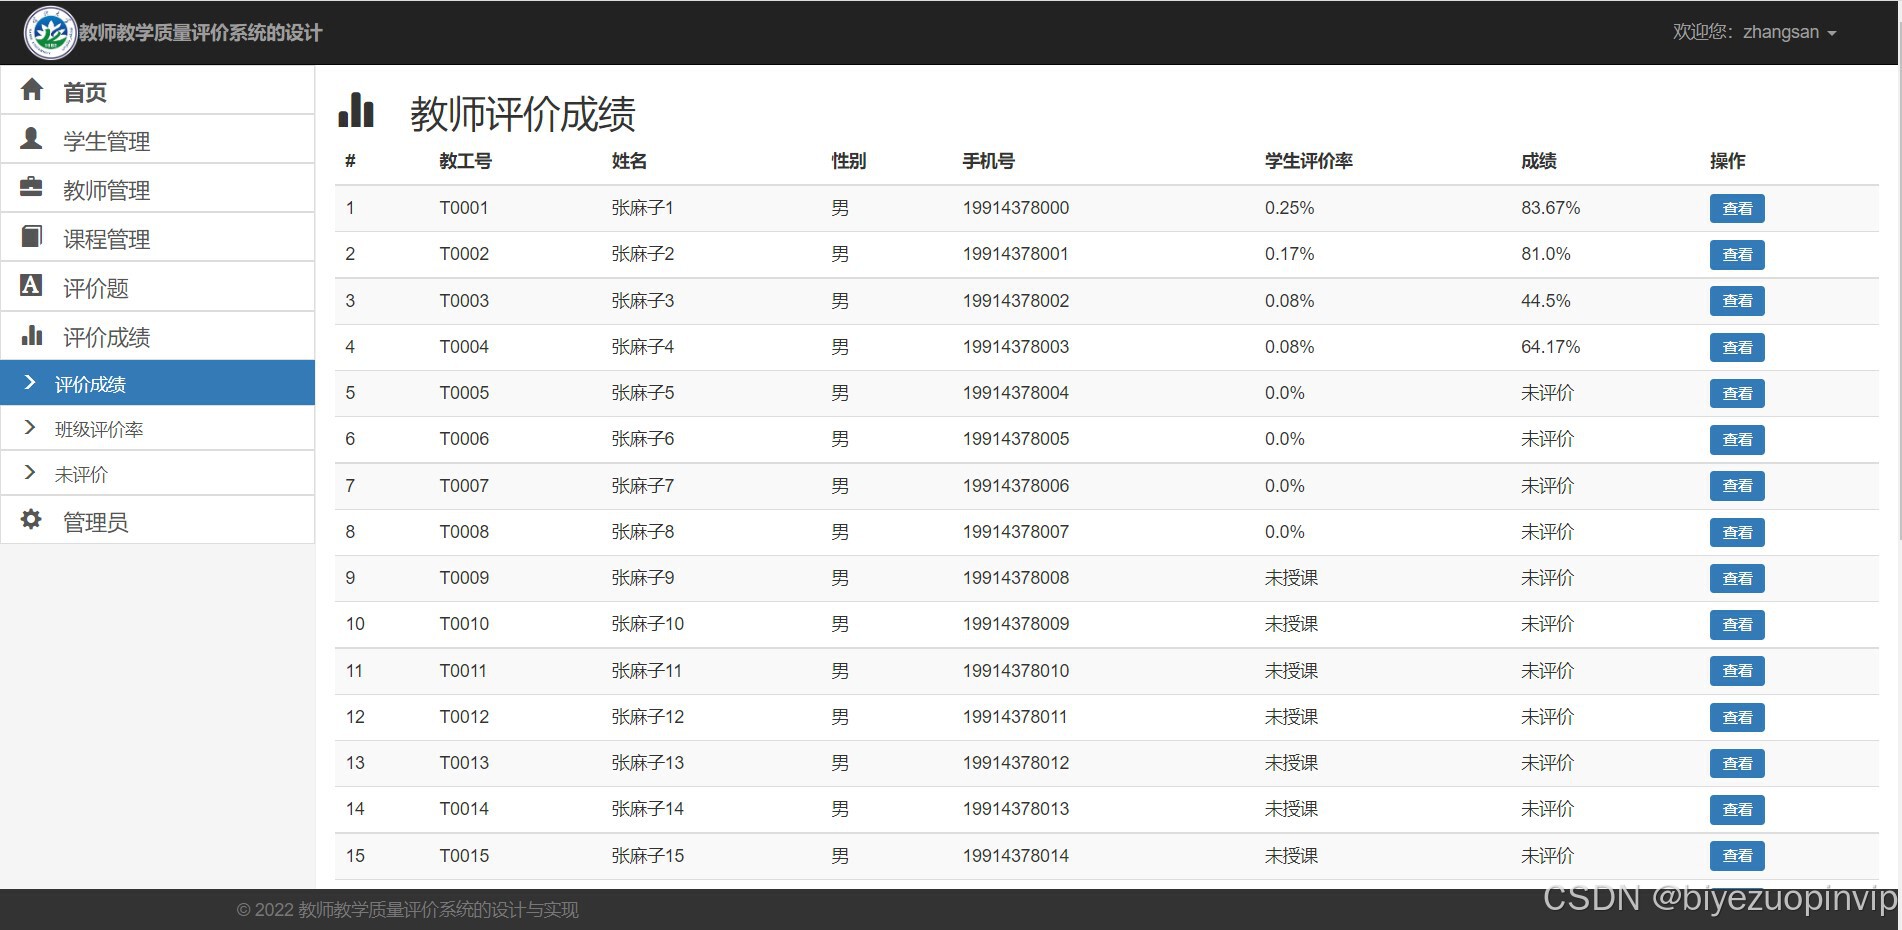Click 查看 in the 张麻子13 row
The height and width of the screenshot is (930, 1902).
1737,763
